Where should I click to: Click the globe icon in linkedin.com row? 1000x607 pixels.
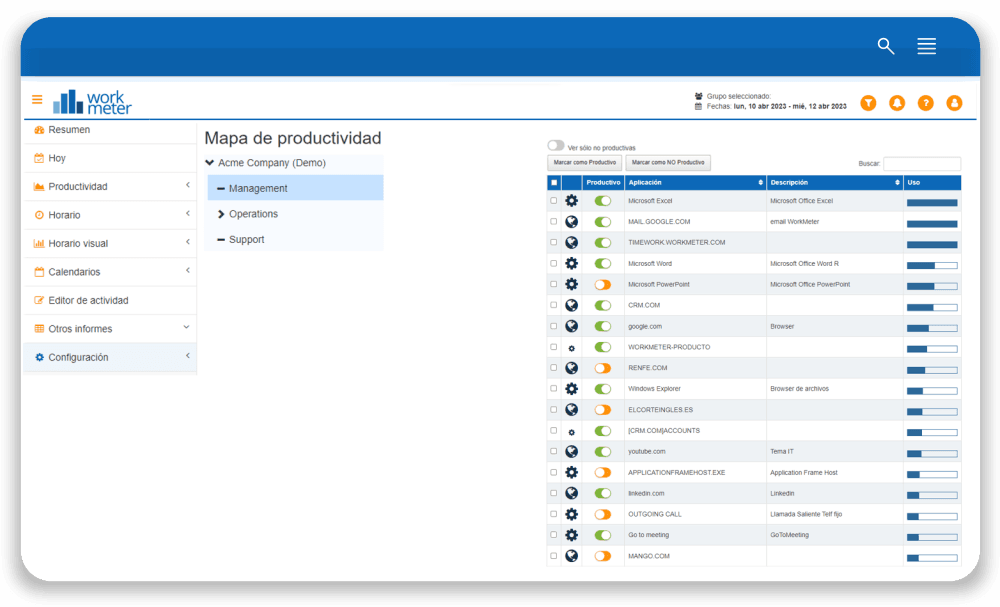(571, 494)
